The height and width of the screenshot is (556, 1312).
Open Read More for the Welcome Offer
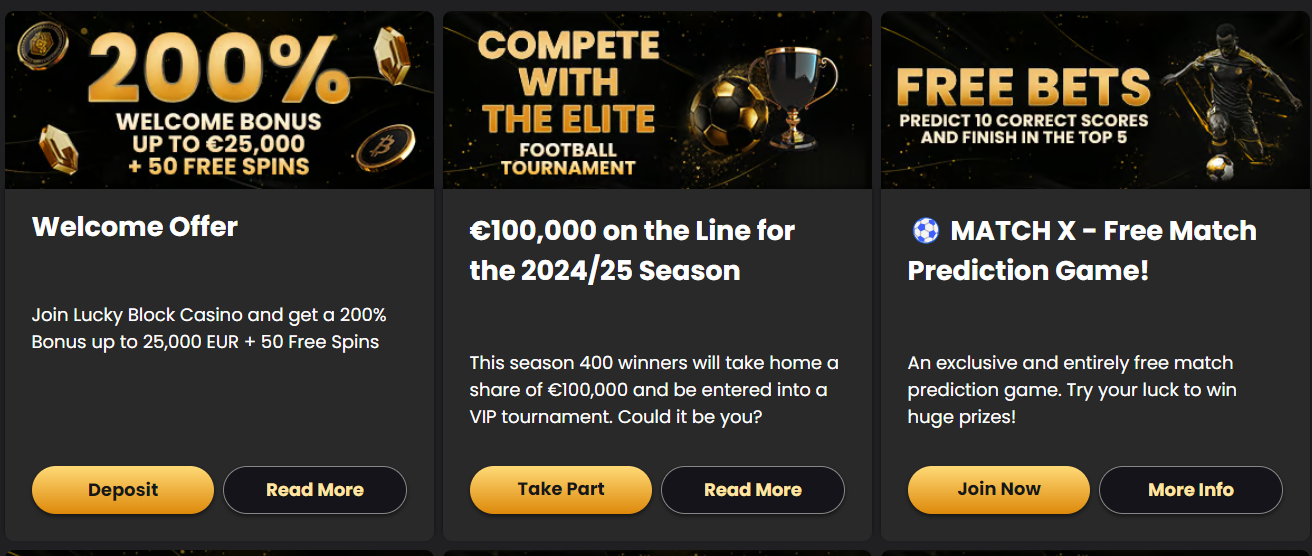tap(314, 490)
